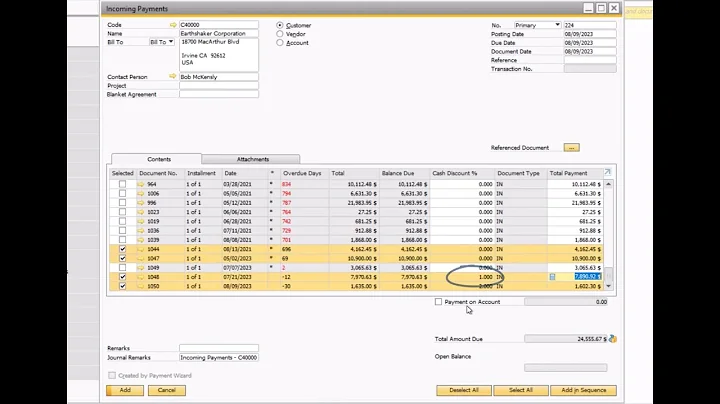The width and height of the screenshot is (720, 404).
Task: Click the Journal Remarks field
Action: (x=219, y=357)
